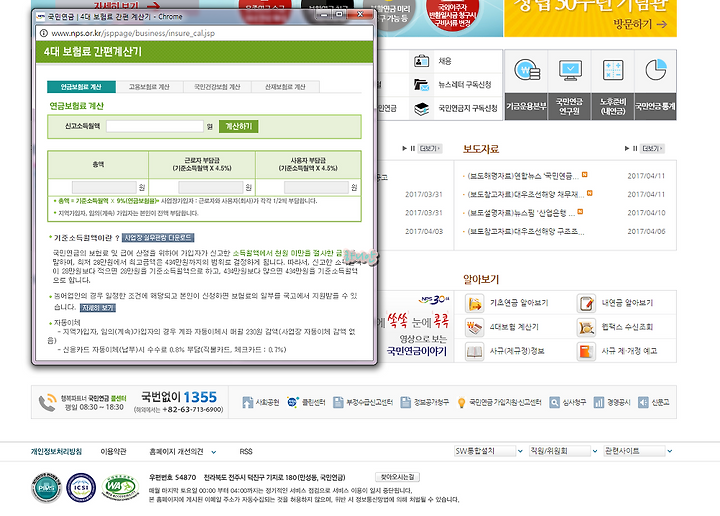This screenshot has width=720, height=516.
Task: Open the 연합뉴스 '국민연금 press release
Action: click(x=523, y=176)
